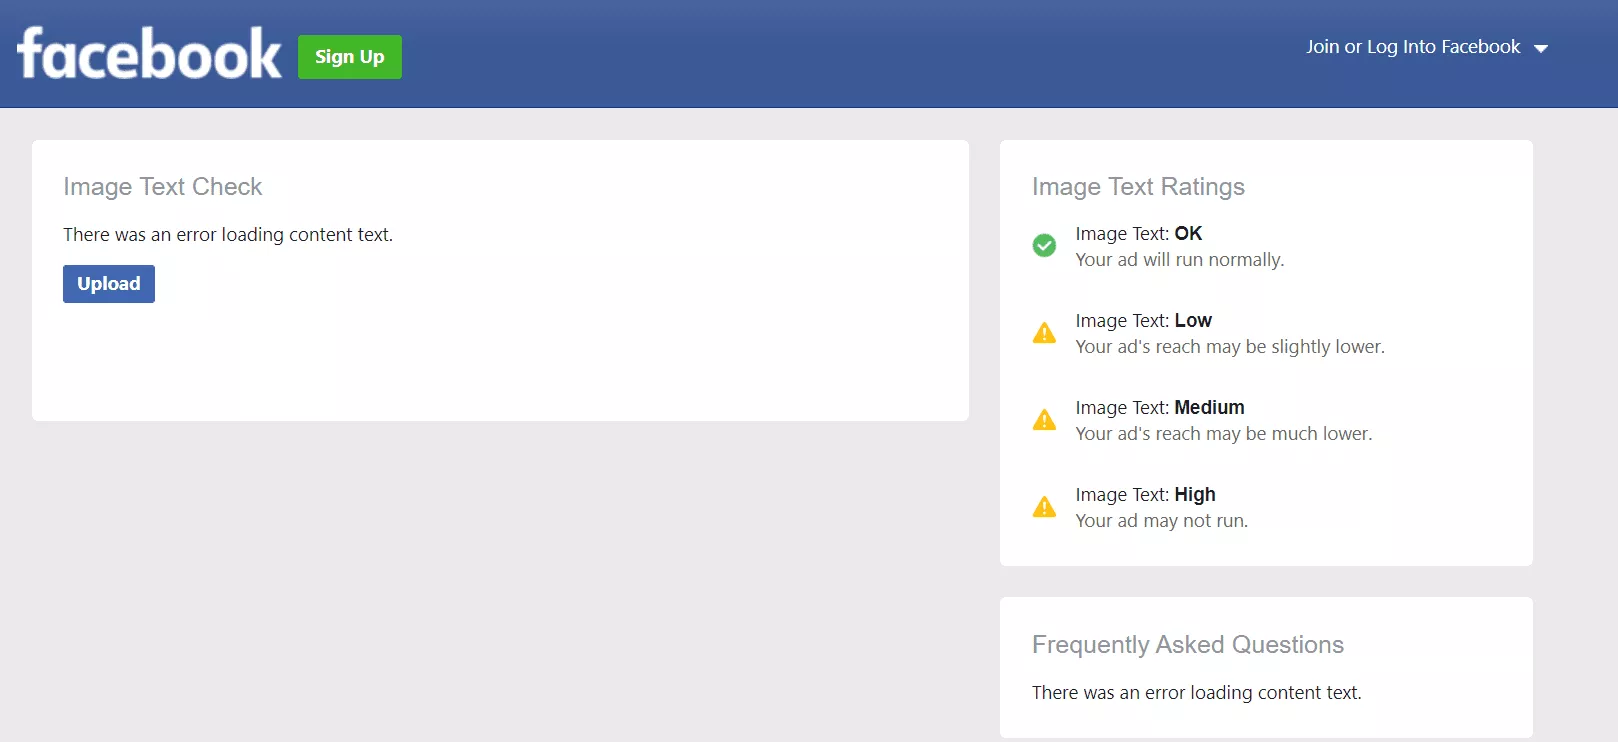
Task: Select the 'Image Text: Medium' label
Action: pos(1159,408)
